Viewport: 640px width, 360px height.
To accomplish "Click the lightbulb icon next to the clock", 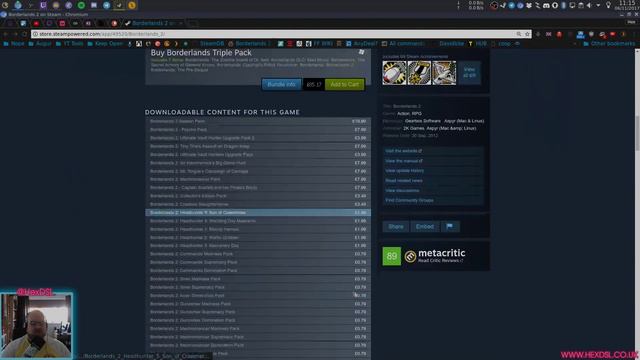I will (608, 5).
